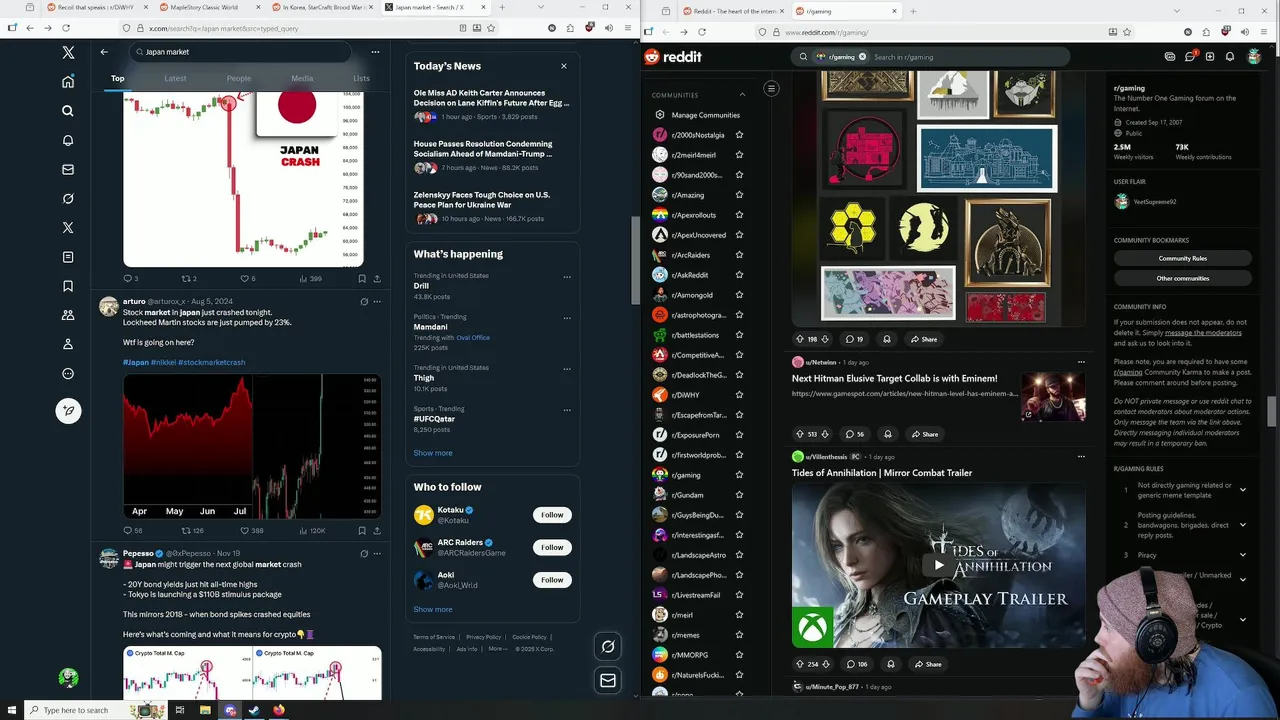Open Other communities bookmark button

tap(1182, 278)
